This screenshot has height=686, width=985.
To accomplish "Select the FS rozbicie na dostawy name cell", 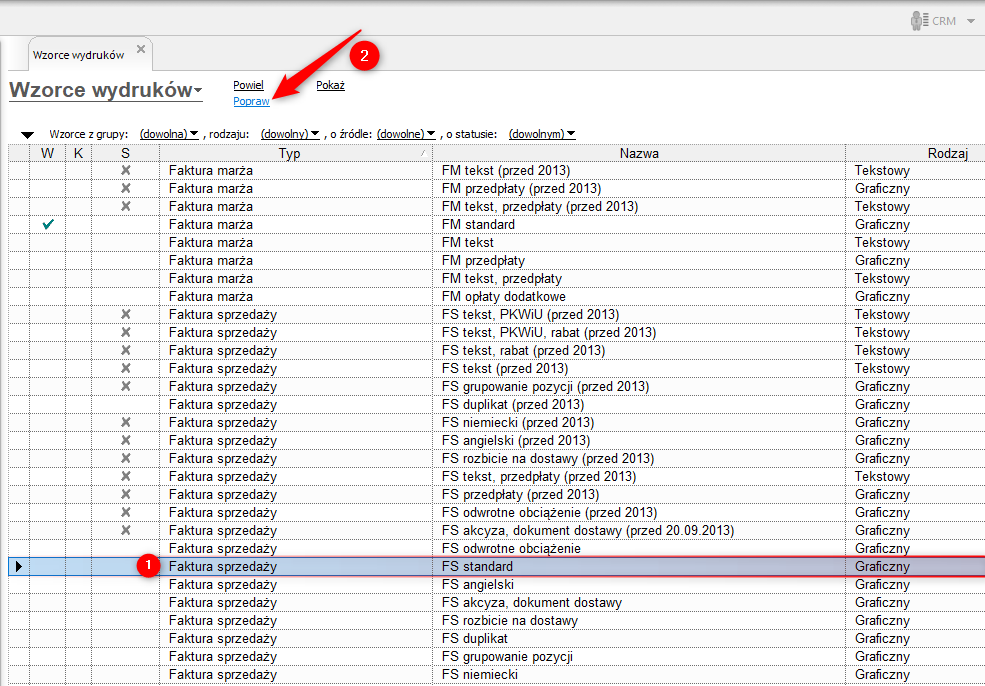I will [639, 621].
